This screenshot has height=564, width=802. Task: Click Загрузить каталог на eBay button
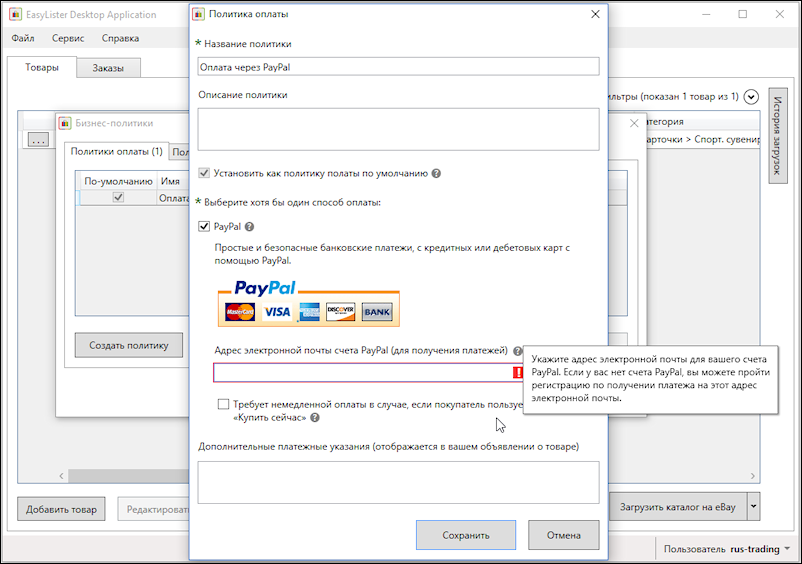pyautogui.click(x=678, y=507)
